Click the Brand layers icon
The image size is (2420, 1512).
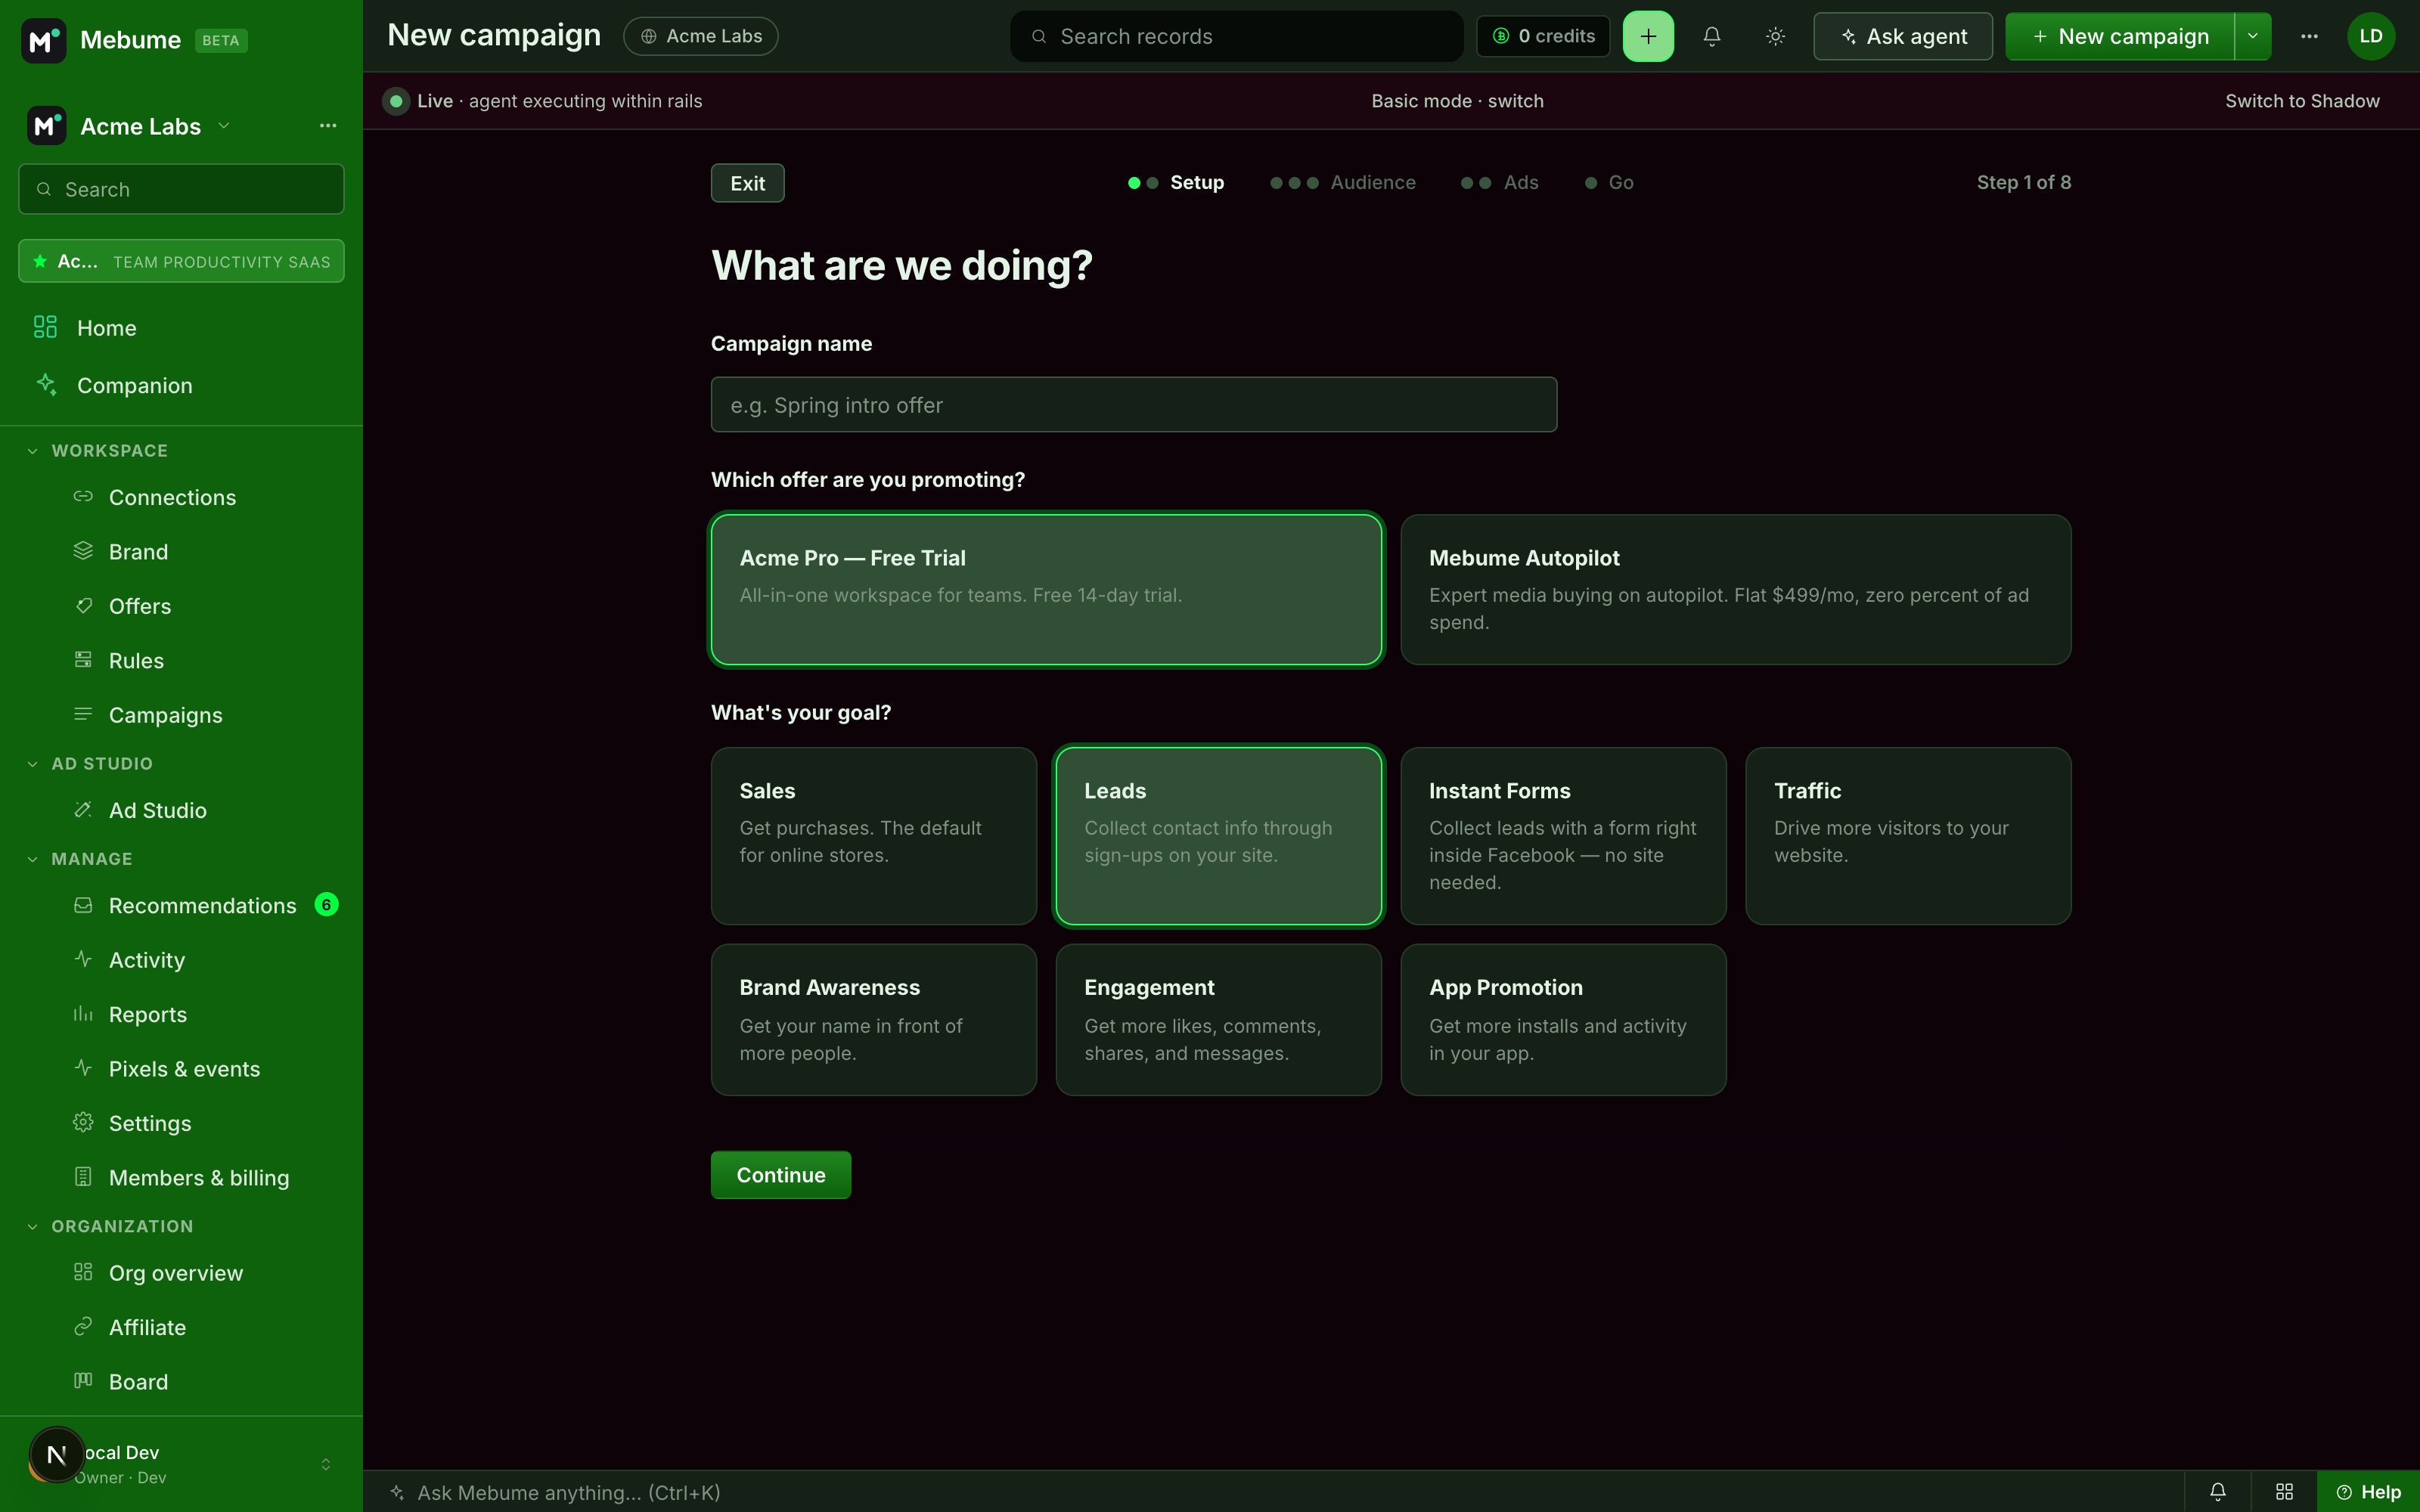[x=83, y=551]
